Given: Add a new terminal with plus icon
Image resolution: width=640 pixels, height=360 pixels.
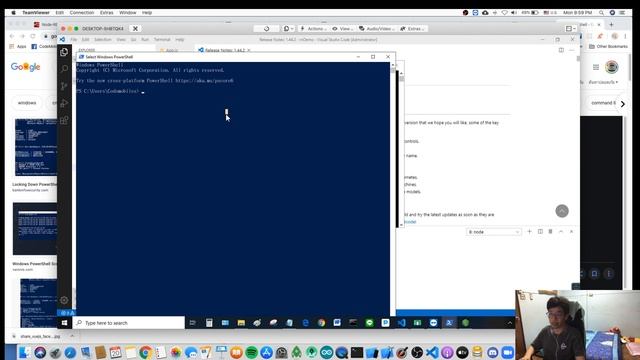Looking at the screenshot, I should click(x=529, y=231).
